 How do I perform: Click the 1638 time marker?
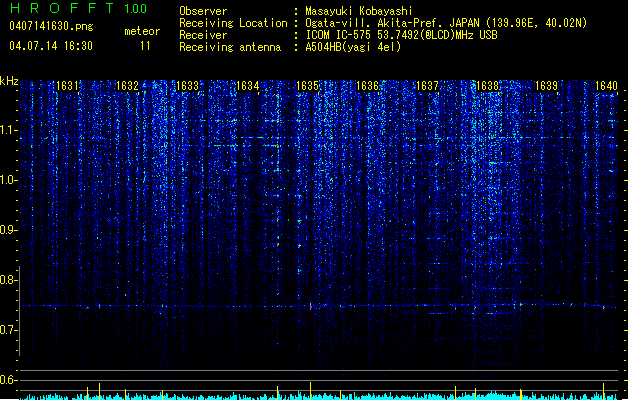[x=487, y=86]
